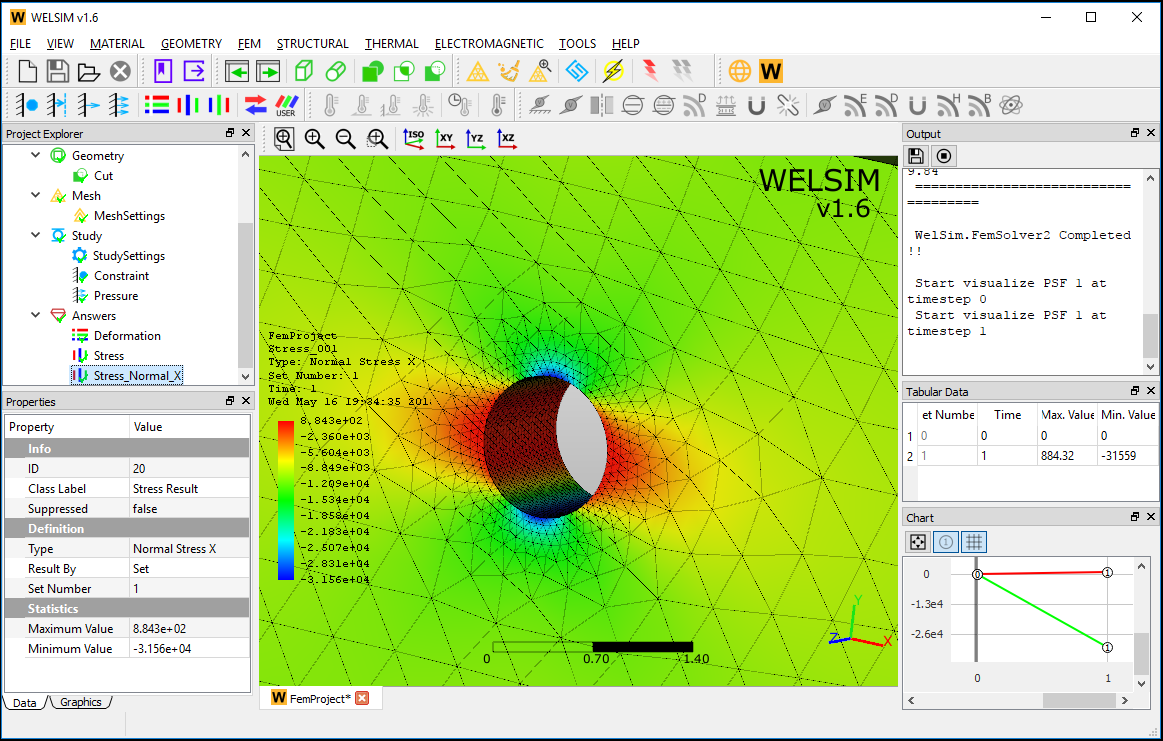The height and width of the screenshot is (741, 1163).
Task: Open the STRUCTURAL menu
Action: (x=313, y=44)
